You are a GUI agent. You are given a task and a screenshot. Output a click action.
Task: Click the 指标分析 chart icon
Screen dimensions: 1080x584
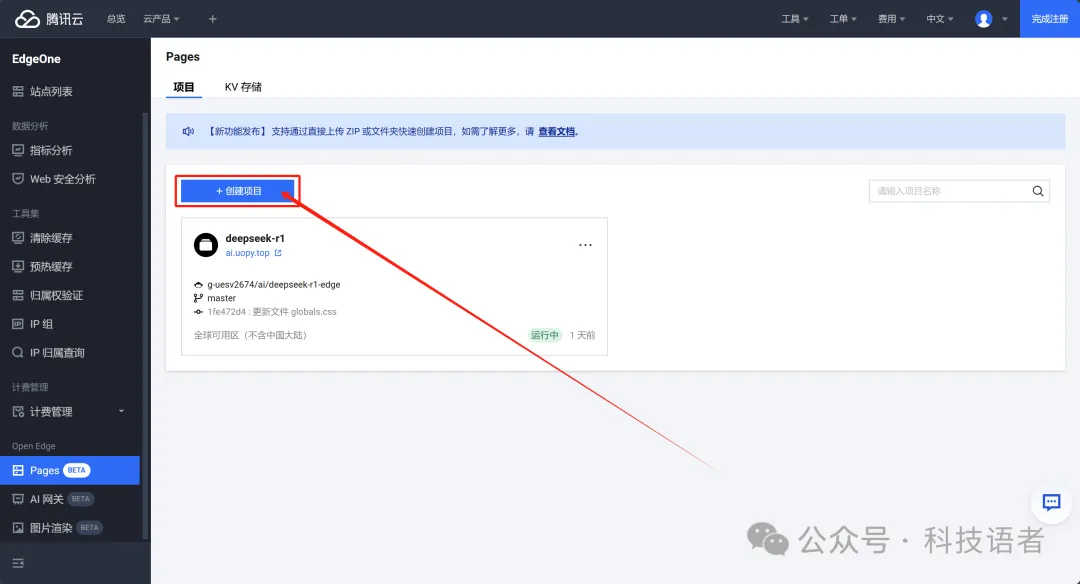(18, 150)
